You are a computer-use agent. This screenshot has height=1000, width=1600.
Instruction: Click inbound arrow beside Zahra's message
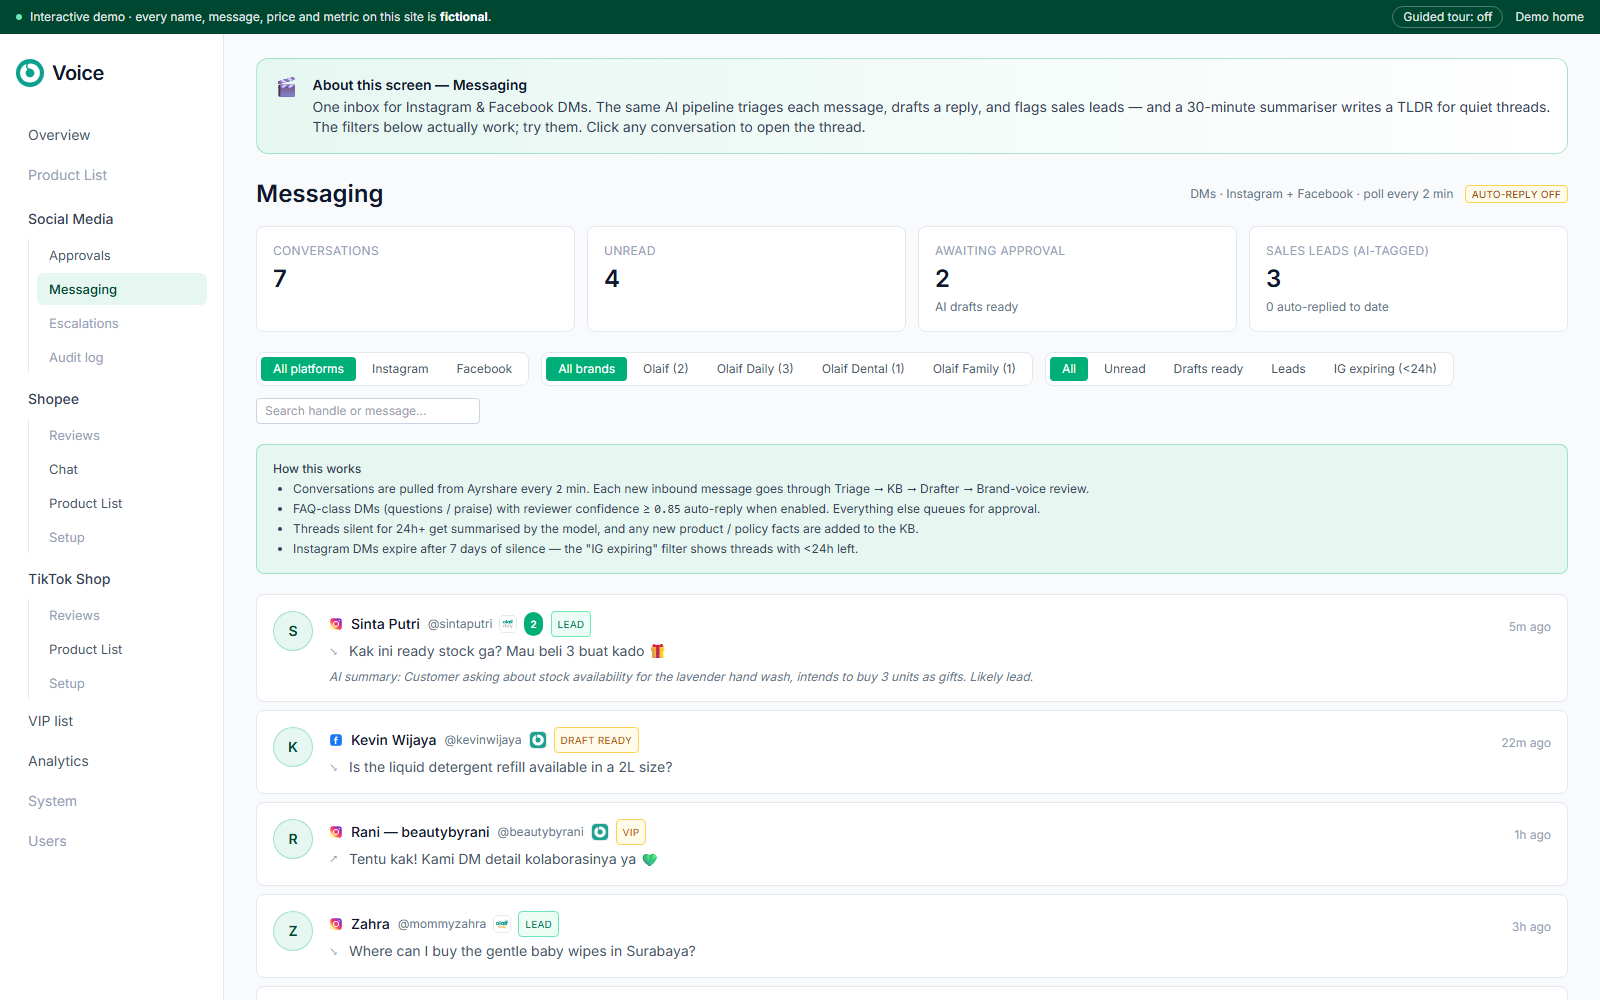pos(334,952)
